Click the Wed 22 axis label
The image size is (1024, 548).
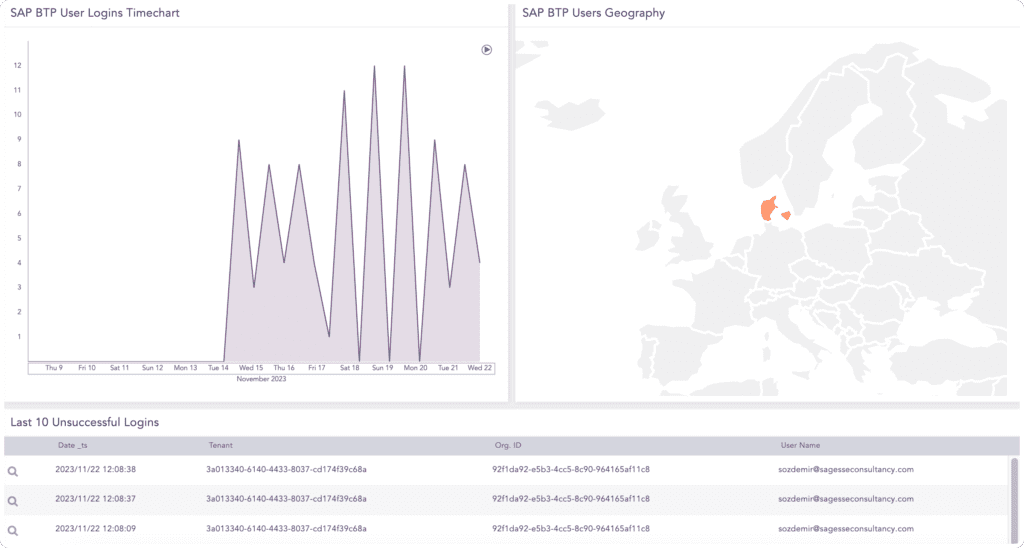479,368
